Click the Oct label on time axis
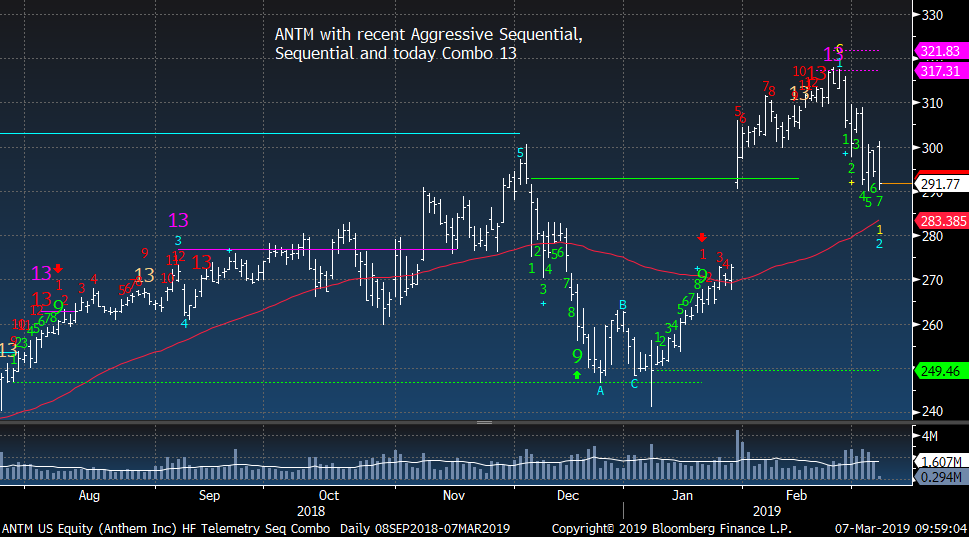Screen dimensions: 969x537 pos(329,496)
